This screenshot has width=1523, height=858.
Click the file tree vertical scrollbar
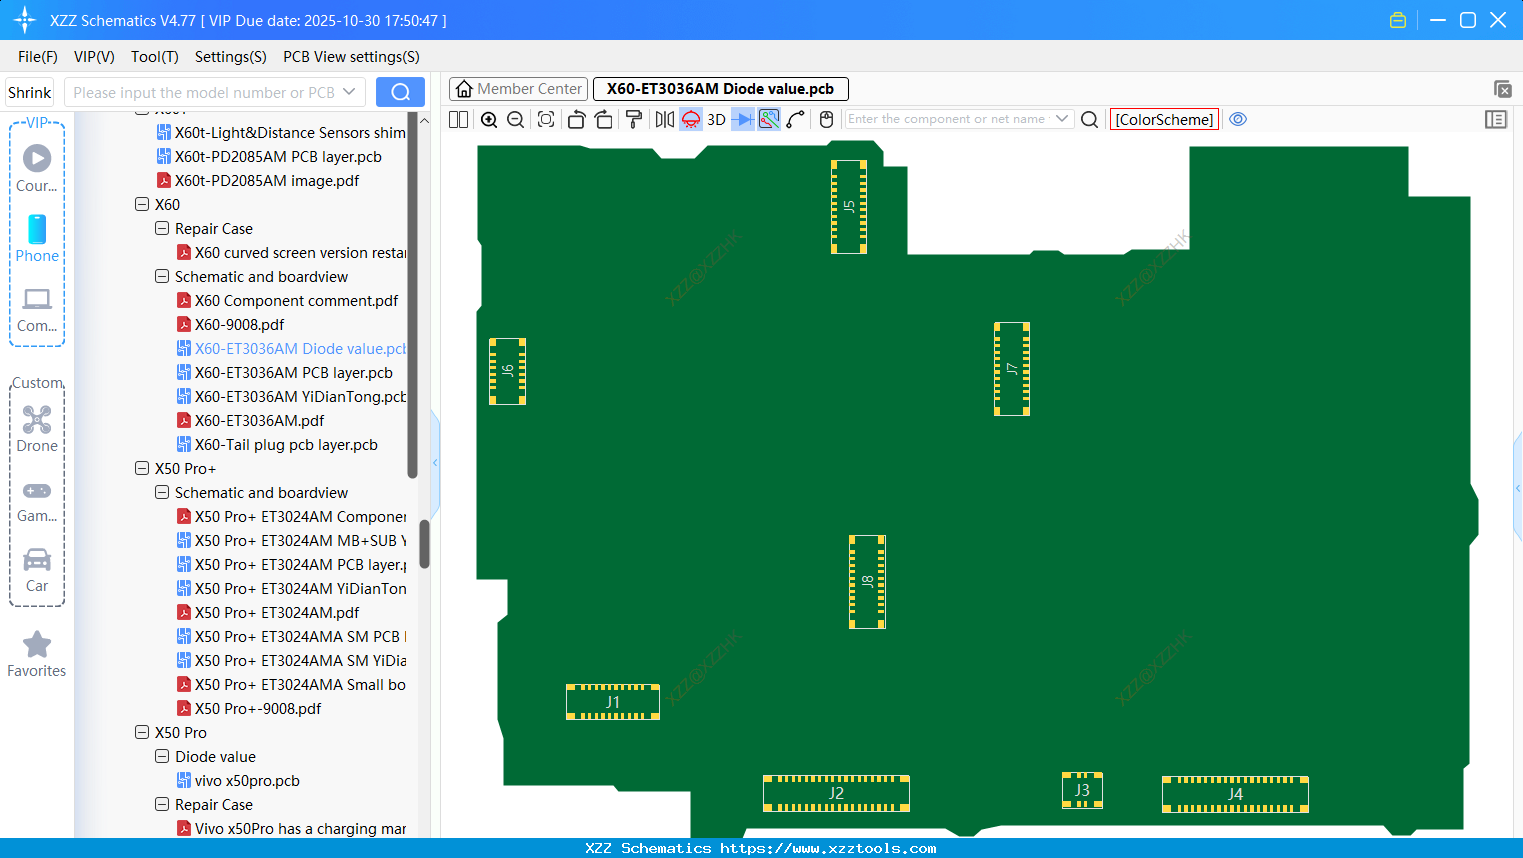(424, 544)
